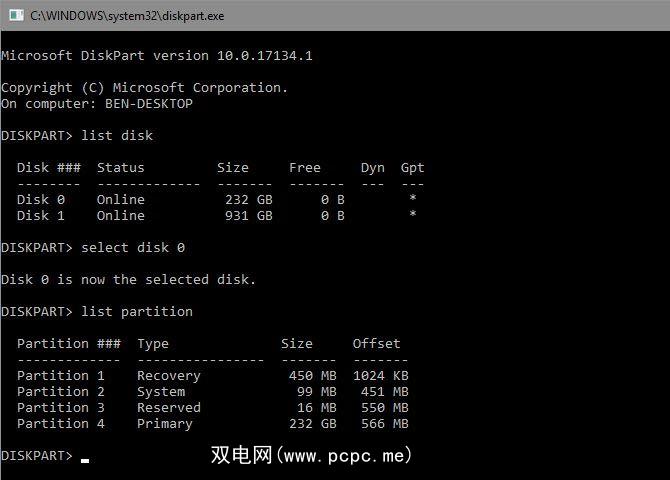Click the Partition 2 System row
This screenshot has width=670, height=480.
pos(212,391)
